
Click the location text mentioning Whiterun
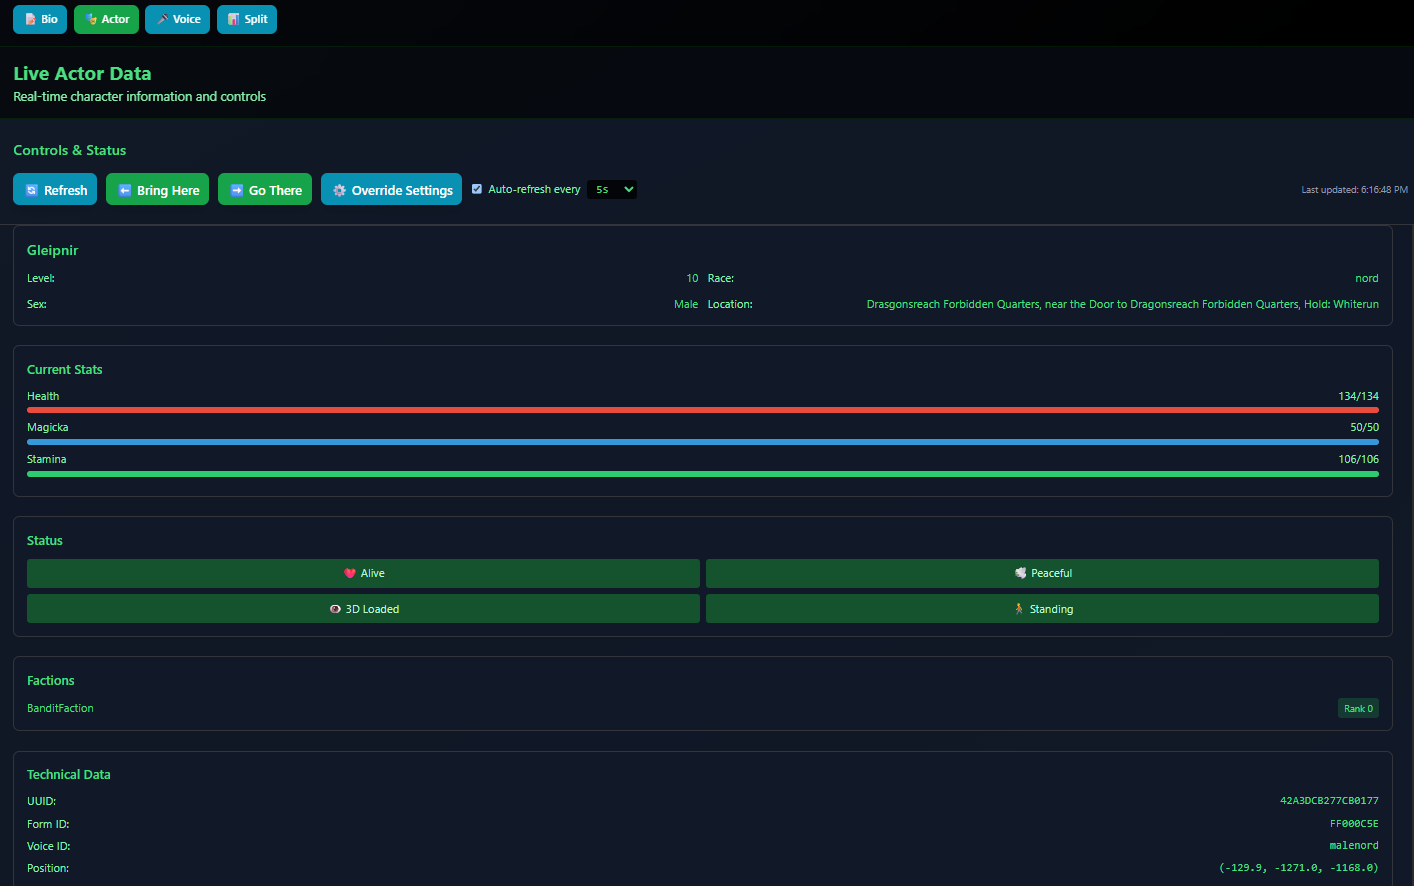1122,304
